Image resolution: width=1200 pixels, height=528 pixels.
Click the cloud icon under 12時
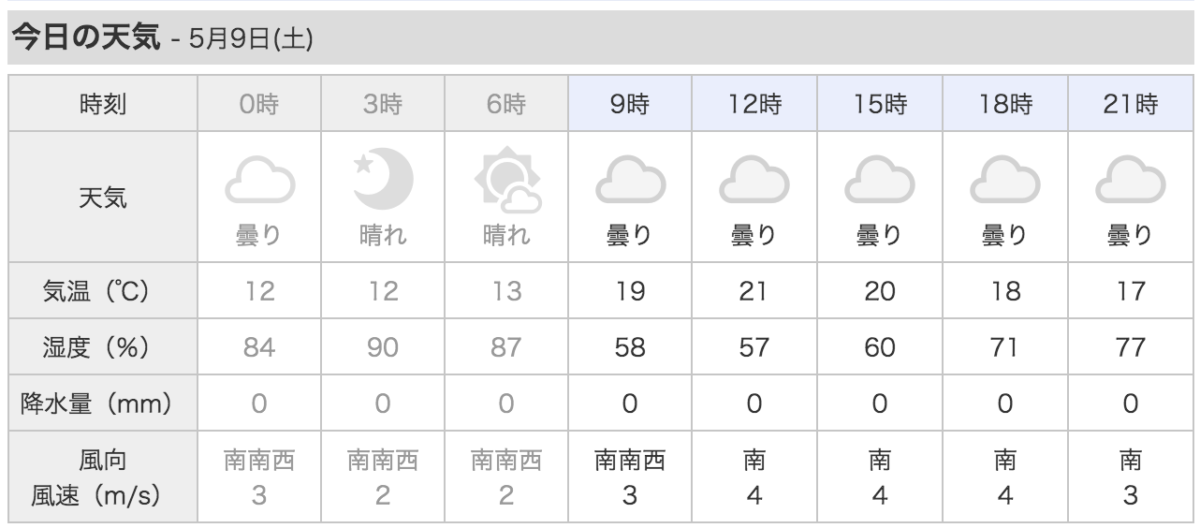(x=755, y=181)
